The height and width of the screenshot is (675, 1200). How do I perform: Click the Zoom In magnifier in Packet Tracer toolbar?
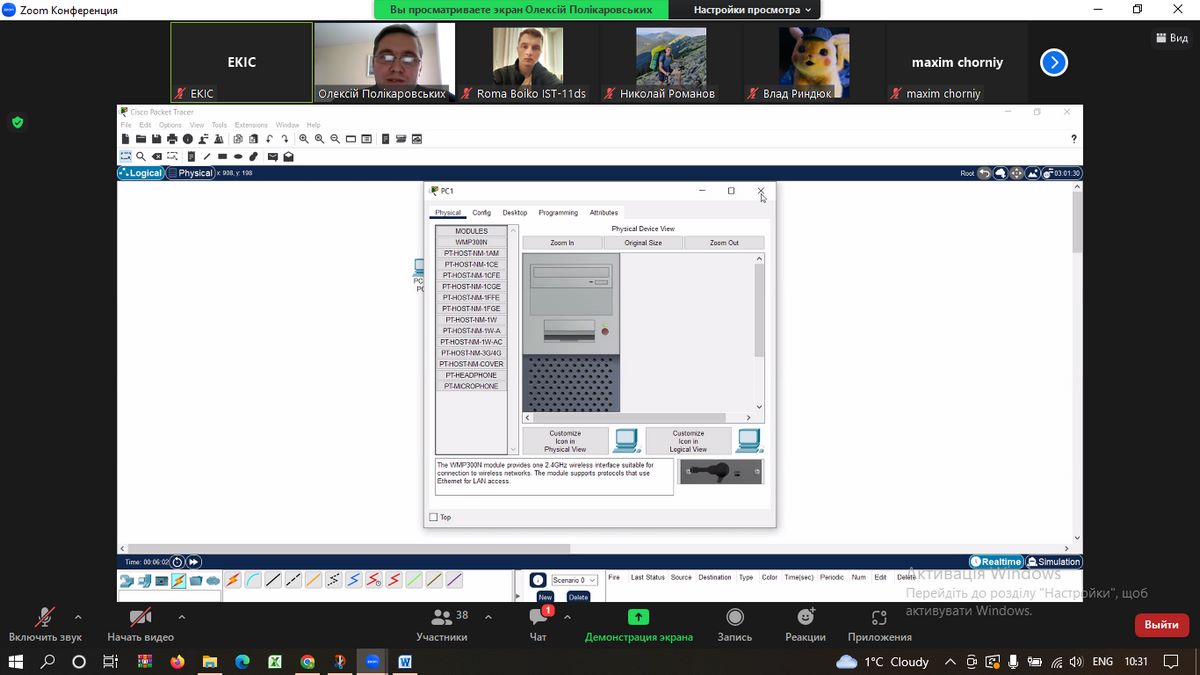305,139
